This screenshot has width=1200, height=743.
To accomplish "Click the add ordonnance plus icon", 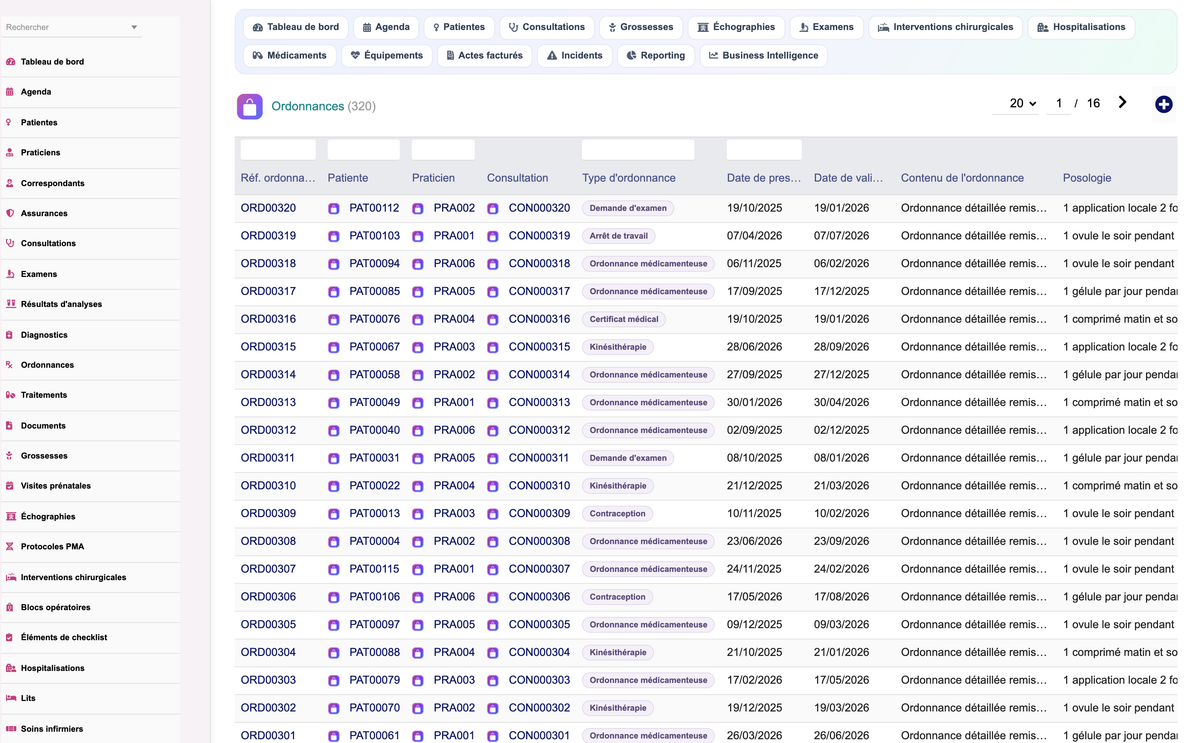I will click(x=1163, y=104).
